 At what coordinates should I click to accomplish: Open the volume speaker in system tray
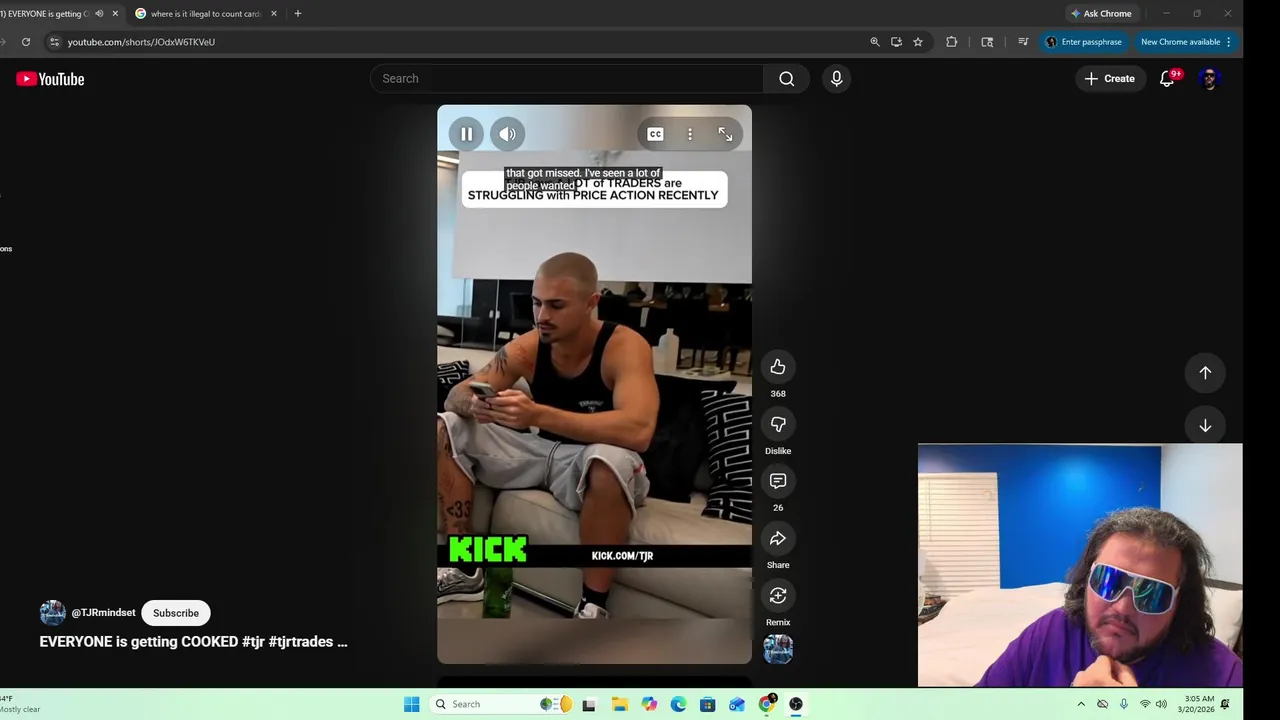(1161, 704)
